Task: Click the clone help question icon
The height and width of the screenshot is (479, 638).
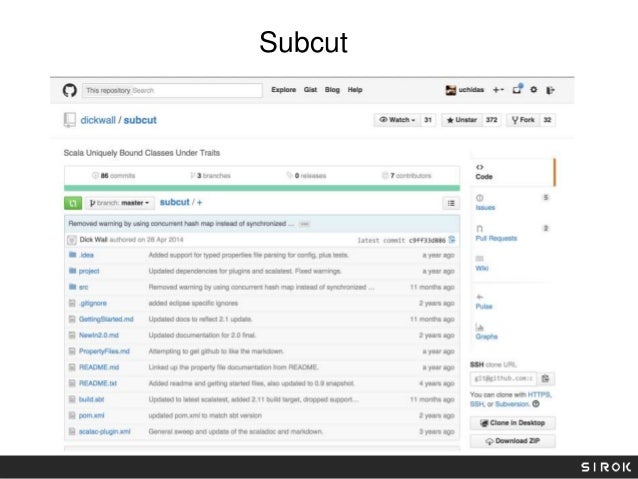Action: click(x=536, y=404)
